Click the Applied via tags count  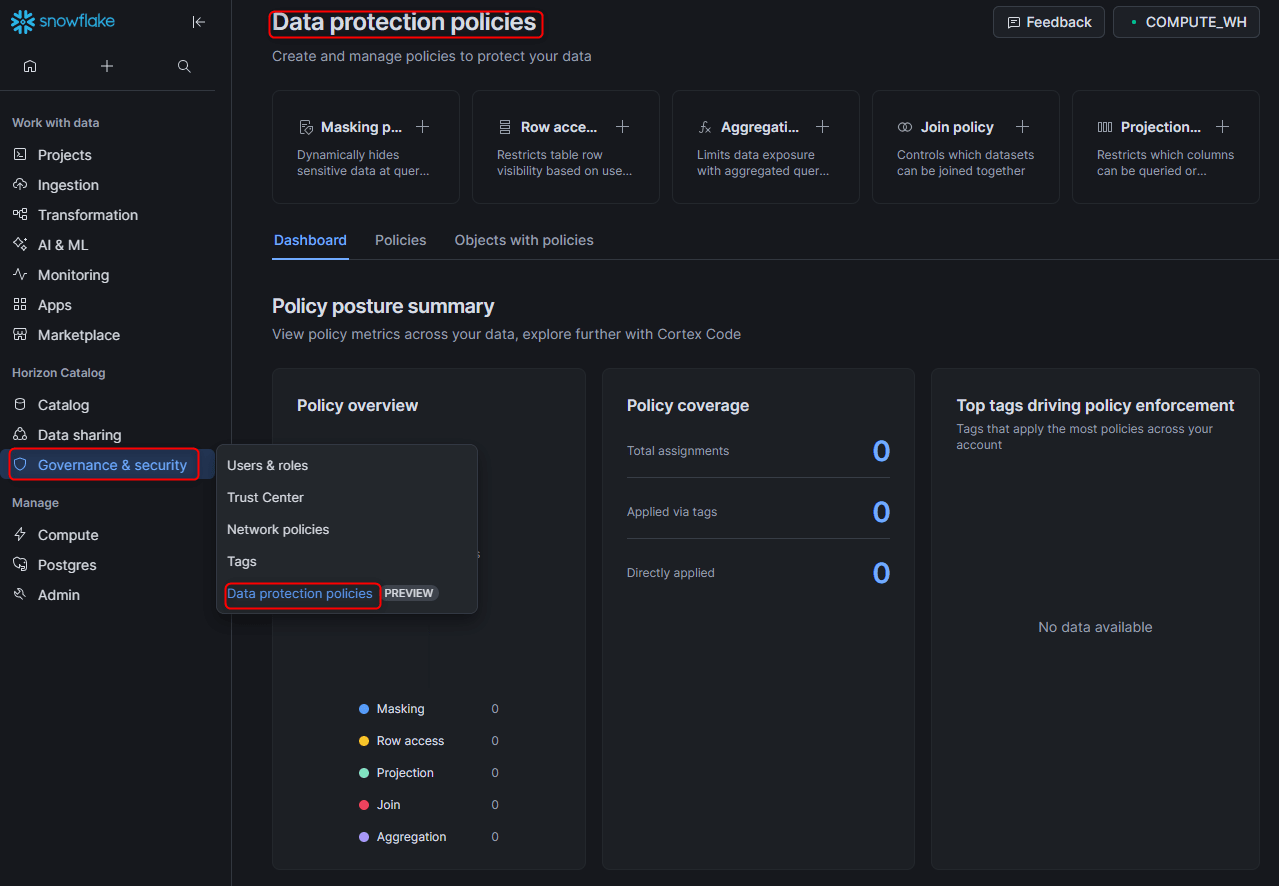click(x=881, y=513)
